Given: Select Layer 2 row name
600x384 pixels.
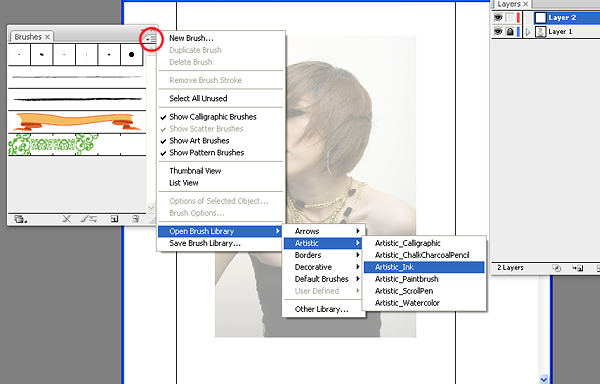Looking at the screenshot, I should point(562,18).
